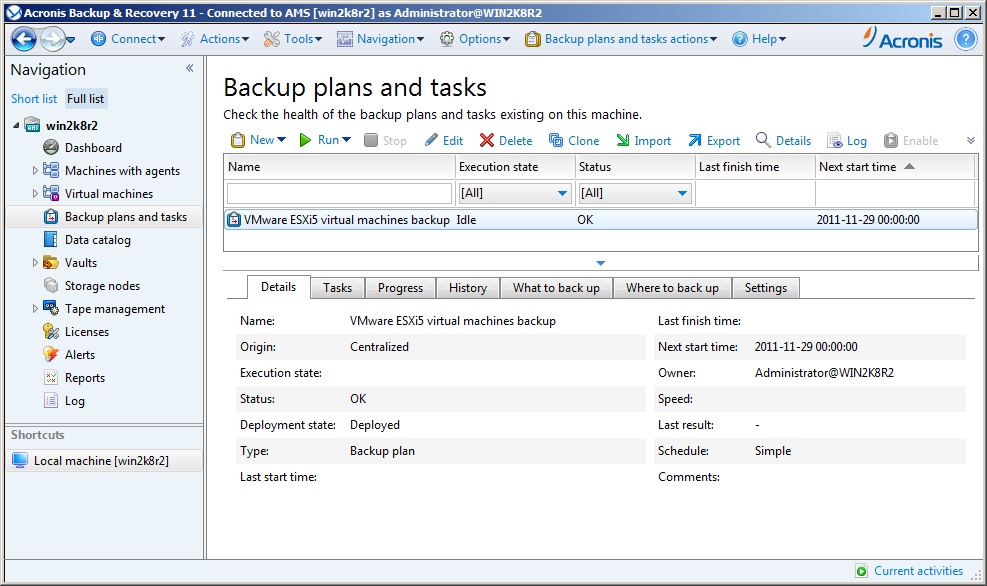Image resolution: width=987 pixels, height=586 pixels.
Task: Switch to the Progress tab
Action: 400,288
